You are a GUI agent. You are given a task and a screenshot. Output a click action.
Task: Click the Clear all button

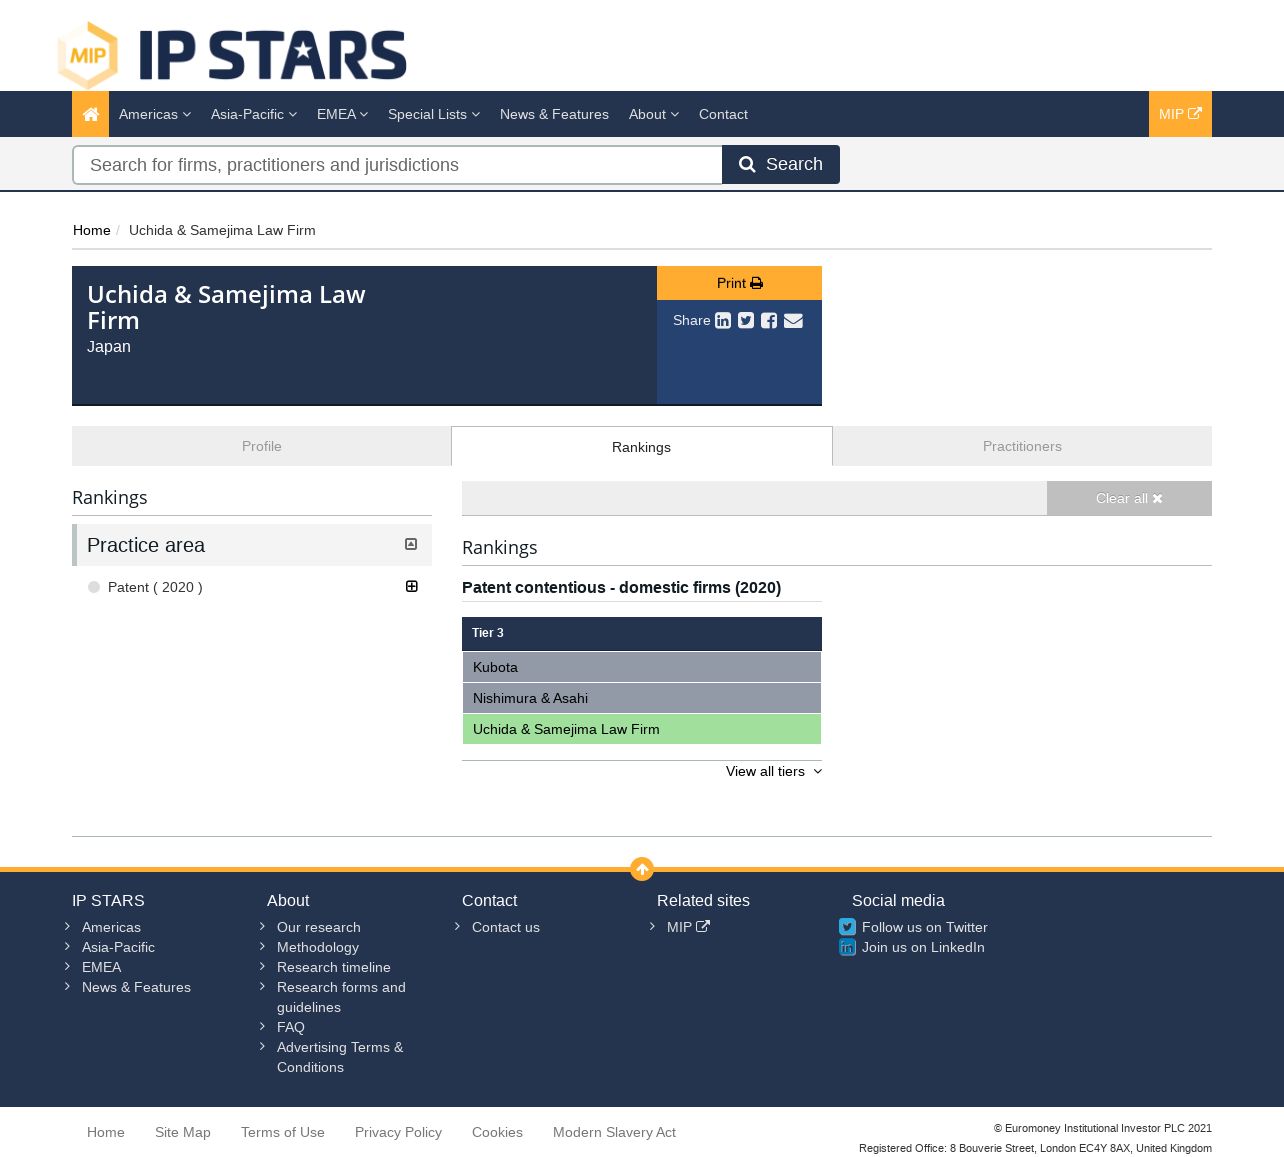1129,498
